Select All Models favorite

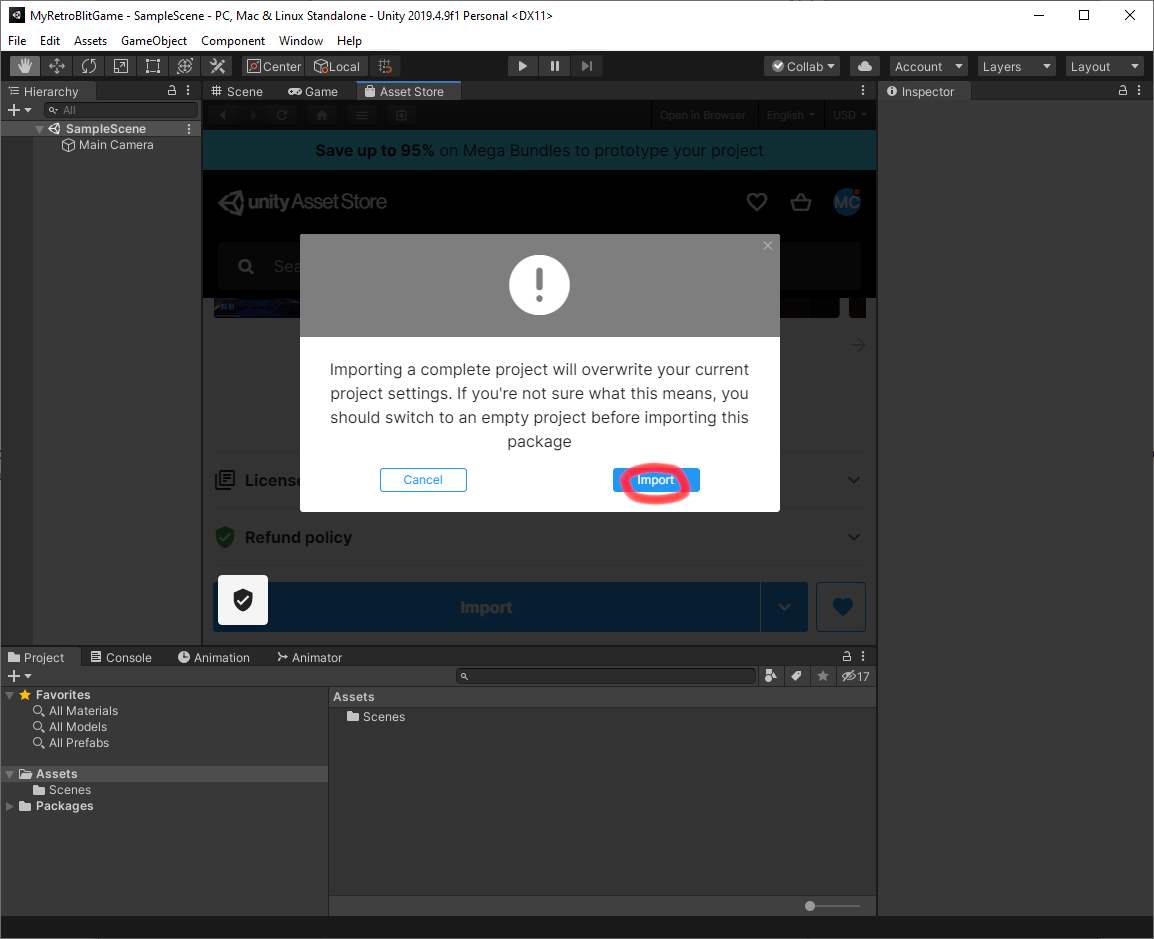(70, 727)
